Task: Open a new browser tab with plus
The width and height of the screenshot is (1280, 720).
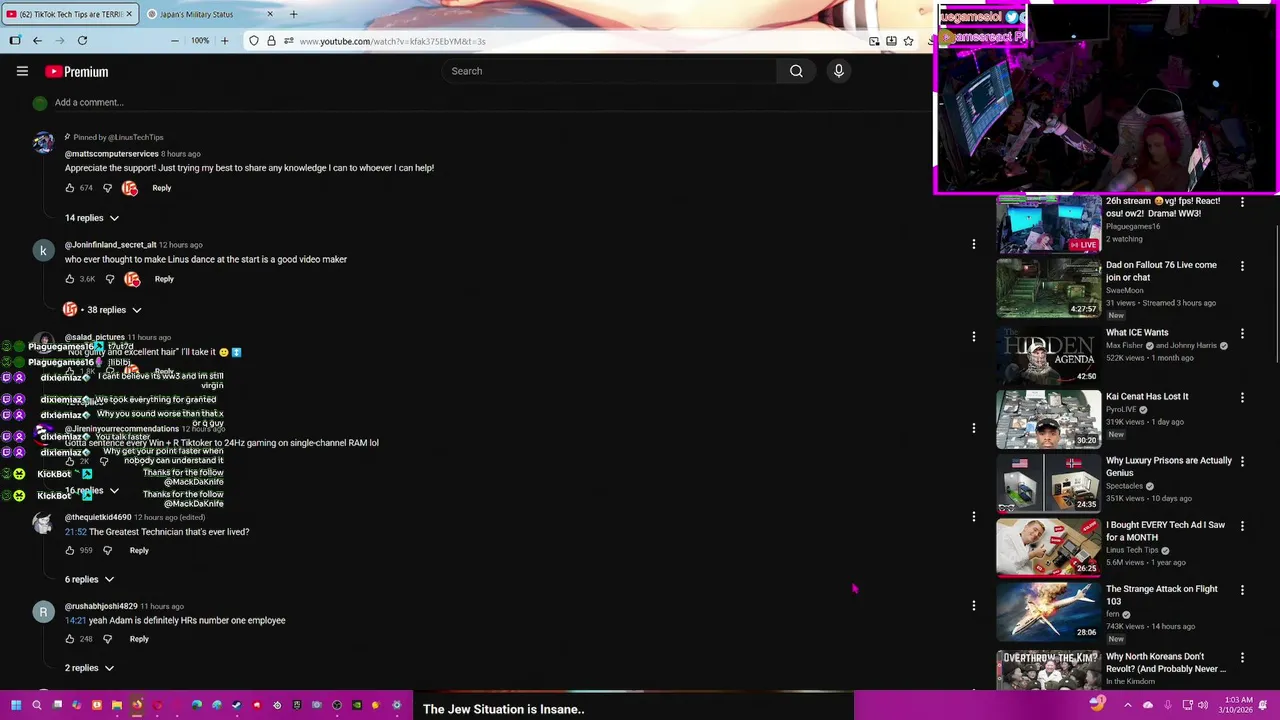Action: 293,14
